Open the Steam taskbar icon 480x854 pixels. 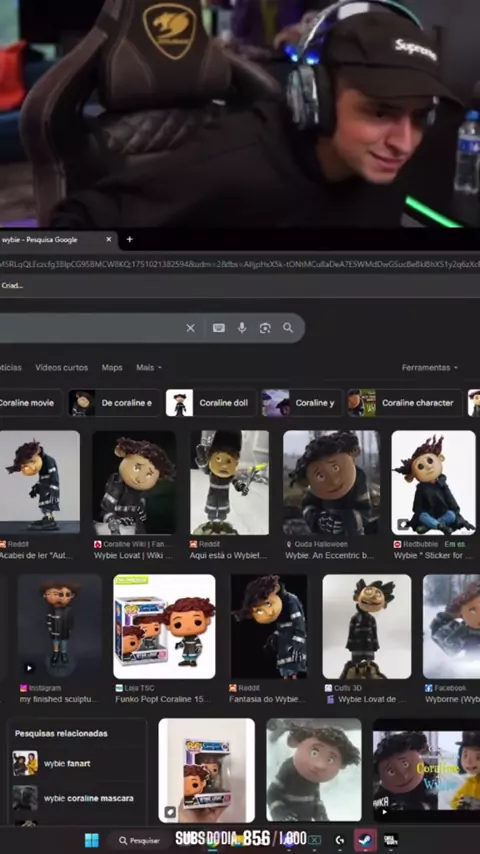[365, 840]
